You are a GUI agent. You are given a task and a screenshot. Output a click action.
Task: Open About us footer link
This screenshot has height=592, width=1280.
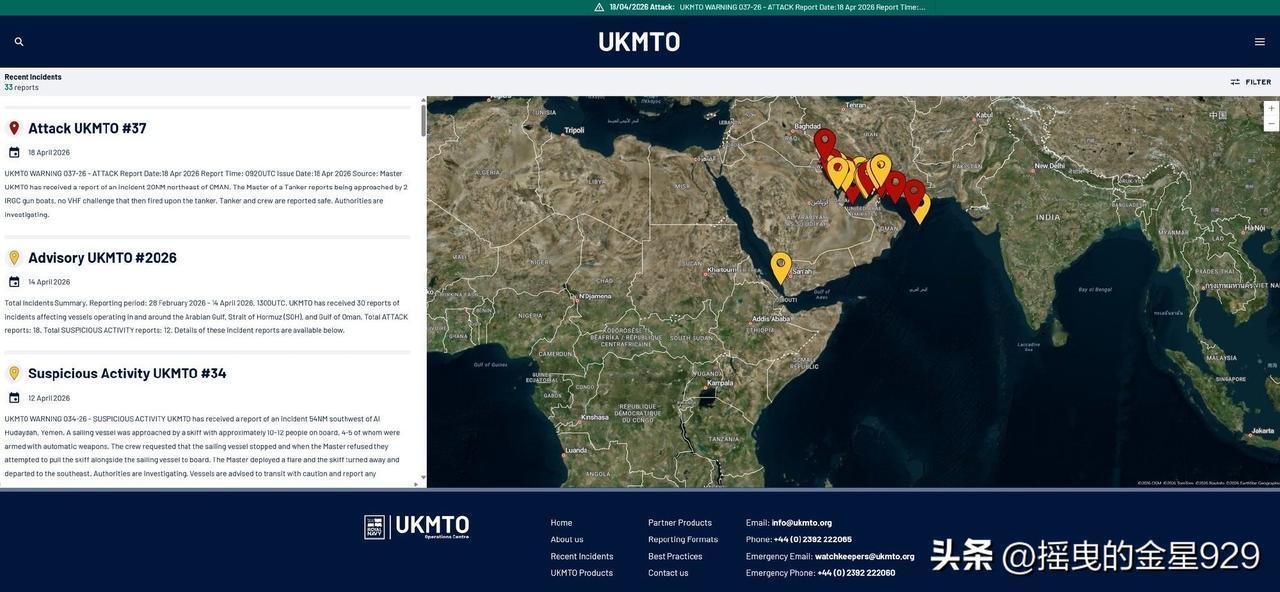click(x=567, y=540)
